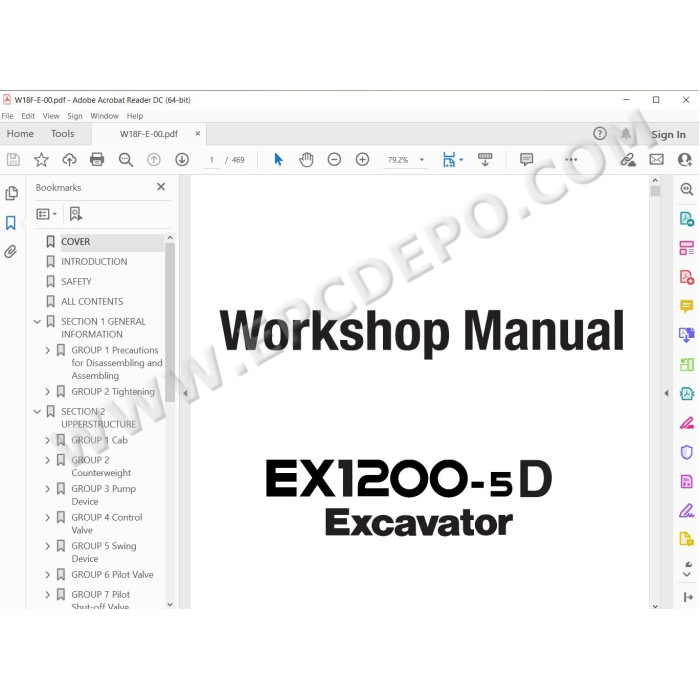Jump to the ALL CONTENTS bookmark
Image resolution: width=700 pixels, height=700 pixels.
coord(92,302)
